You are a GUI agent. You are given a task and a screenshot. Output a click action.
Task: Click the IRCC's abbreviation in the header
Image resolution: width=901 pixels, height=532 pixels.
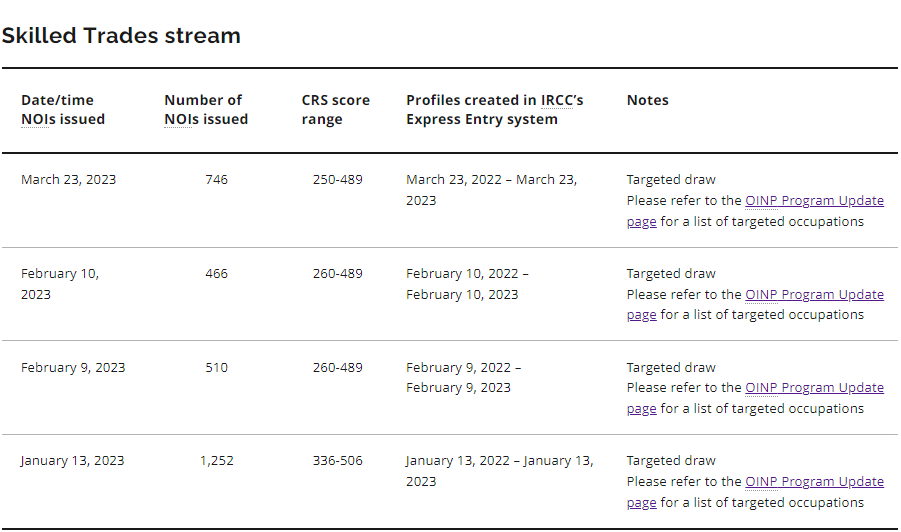(562, 100)
